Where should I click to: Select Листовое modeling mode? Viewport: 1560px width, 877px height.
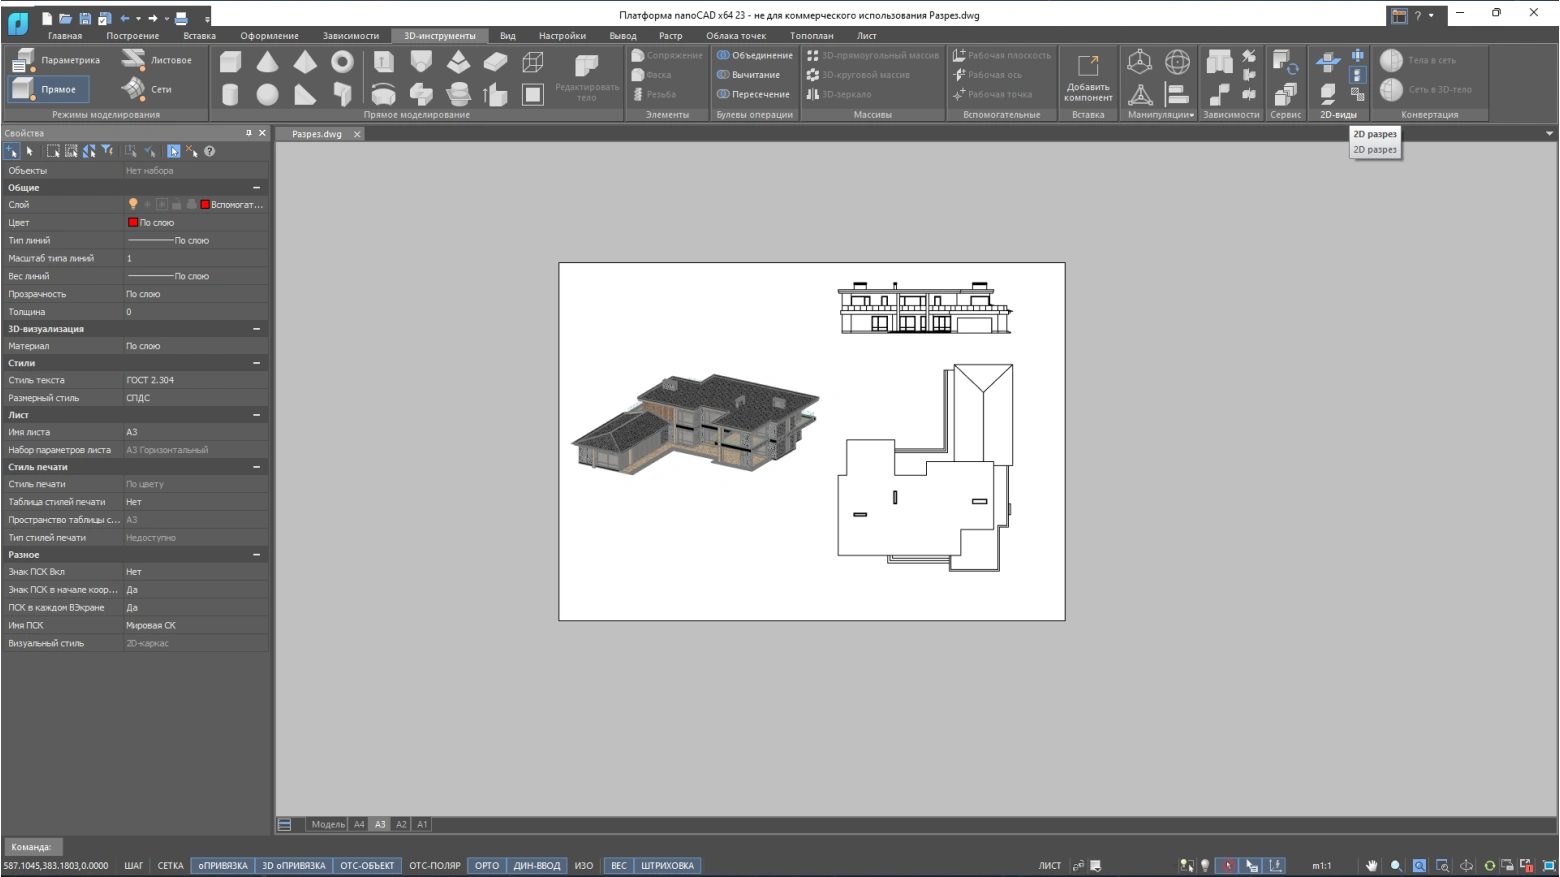[158, 60]
